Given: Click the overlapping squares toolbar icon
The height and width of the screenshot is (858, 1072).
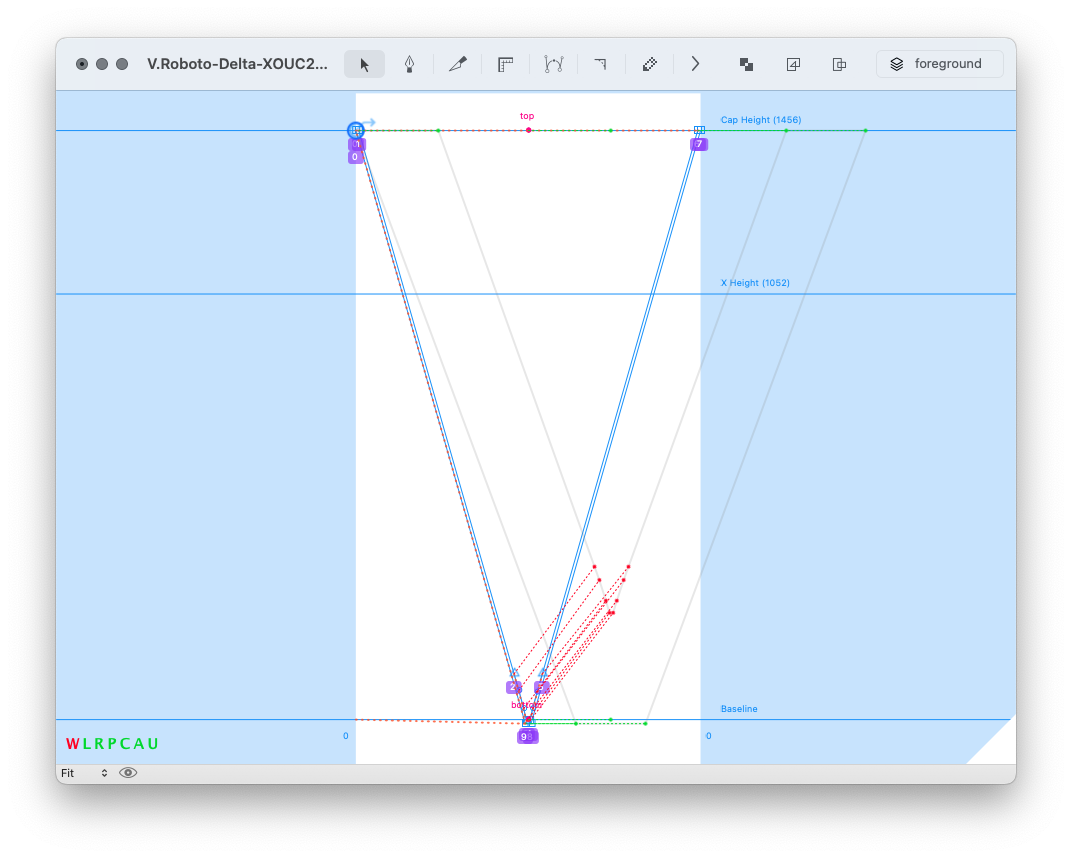Looking at the screenshot, I should click(x=746, y=64).
